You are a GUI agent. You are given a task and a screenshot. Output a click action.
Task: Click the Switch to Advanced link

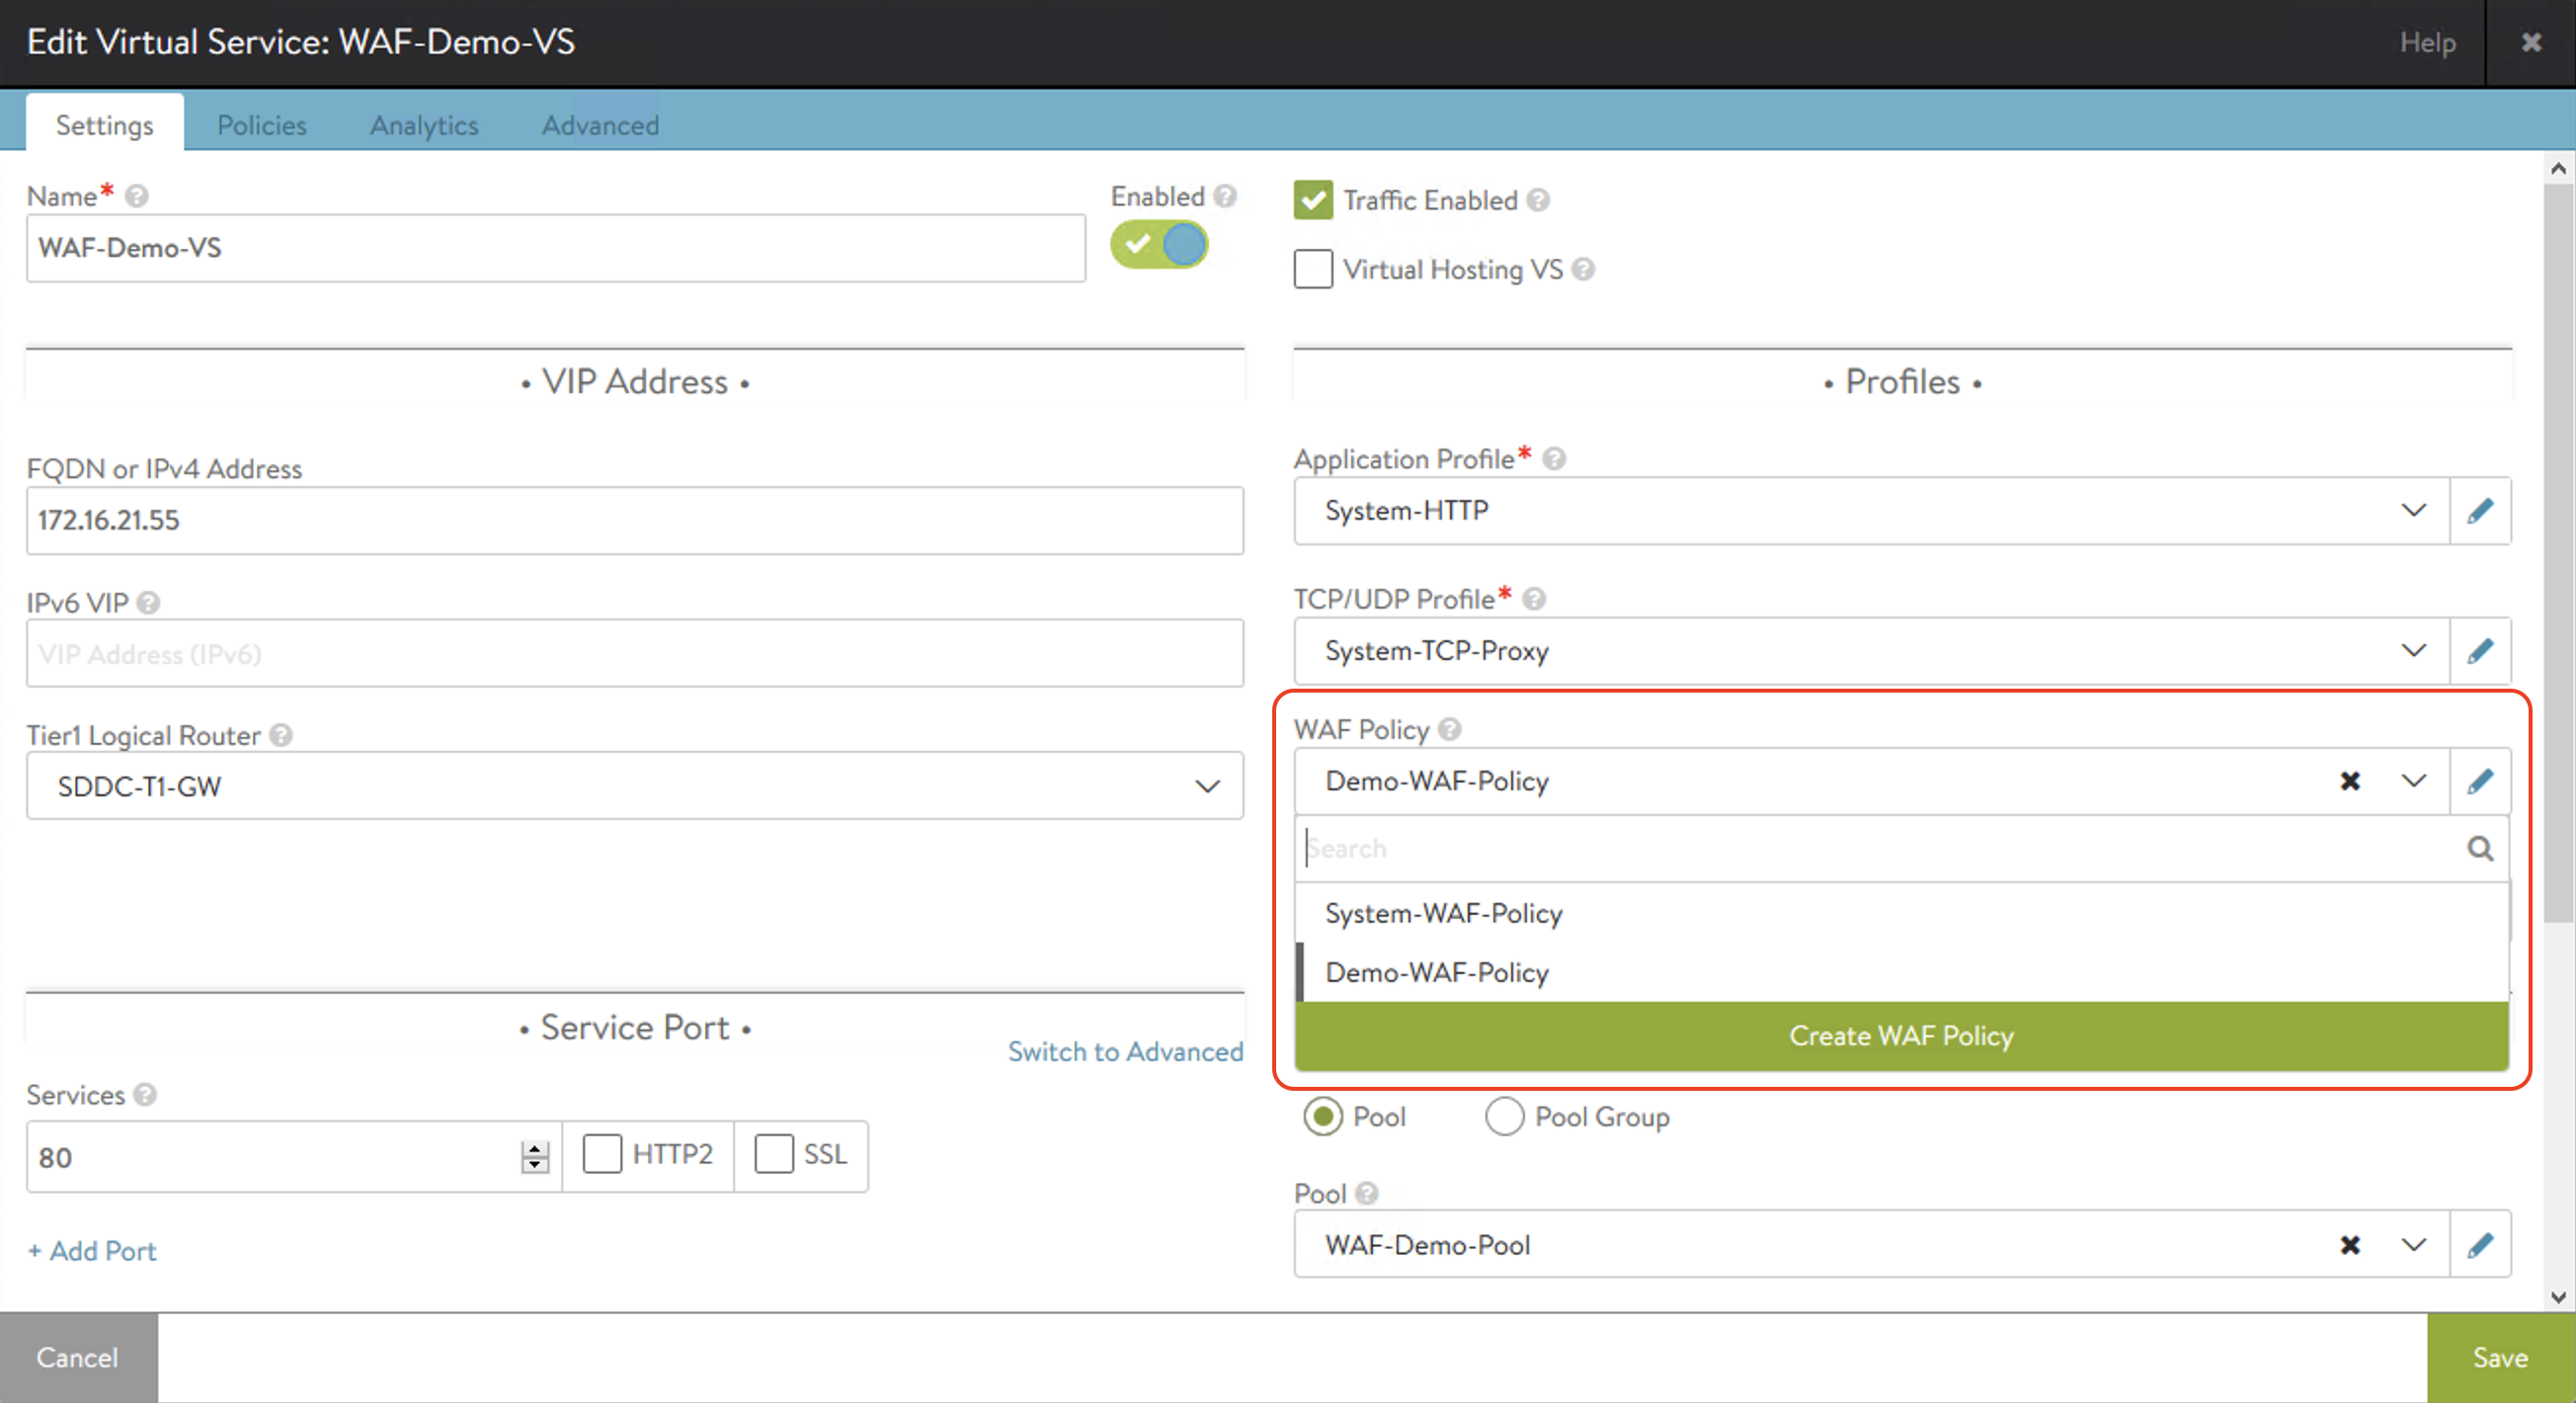[x=1125, y=1051]
